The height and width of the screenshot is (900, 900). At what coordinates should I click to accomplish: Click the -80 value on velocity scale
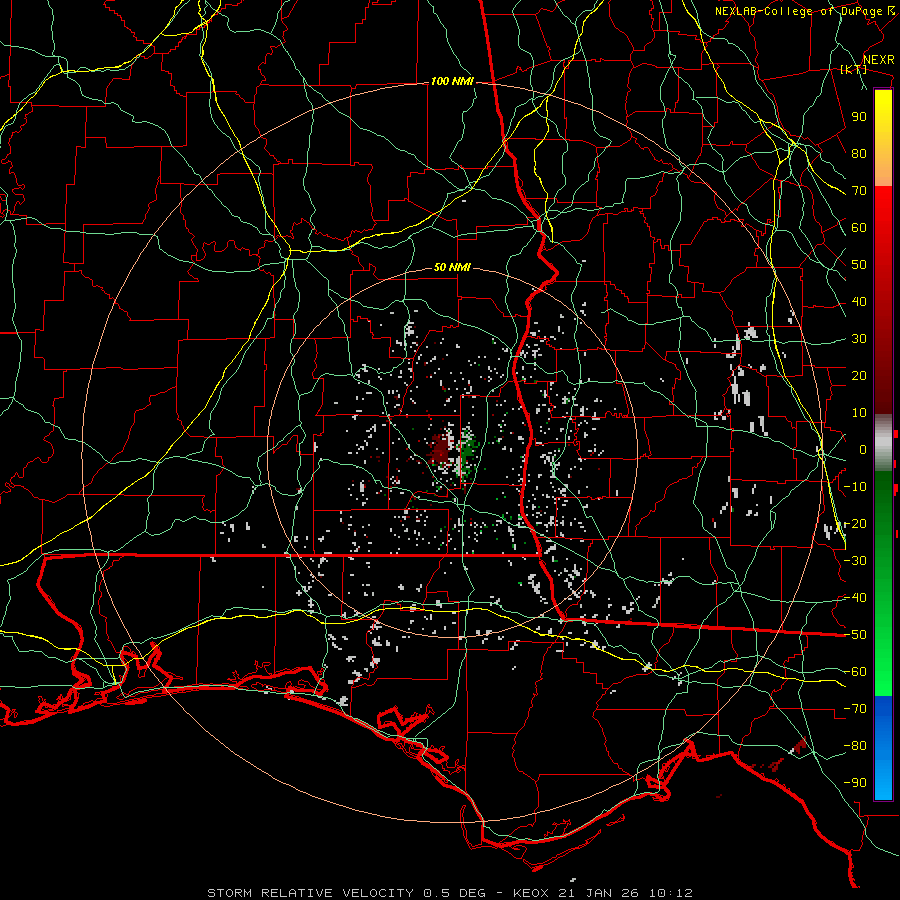pos(856,746)
